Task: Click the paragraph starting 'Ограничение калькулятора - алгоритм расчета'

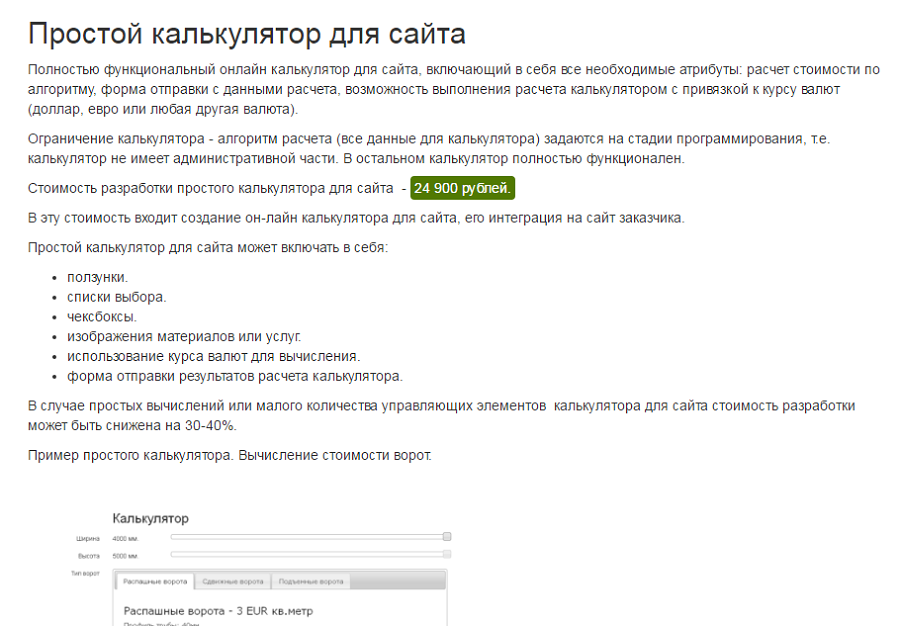Action: pos(429,149)
